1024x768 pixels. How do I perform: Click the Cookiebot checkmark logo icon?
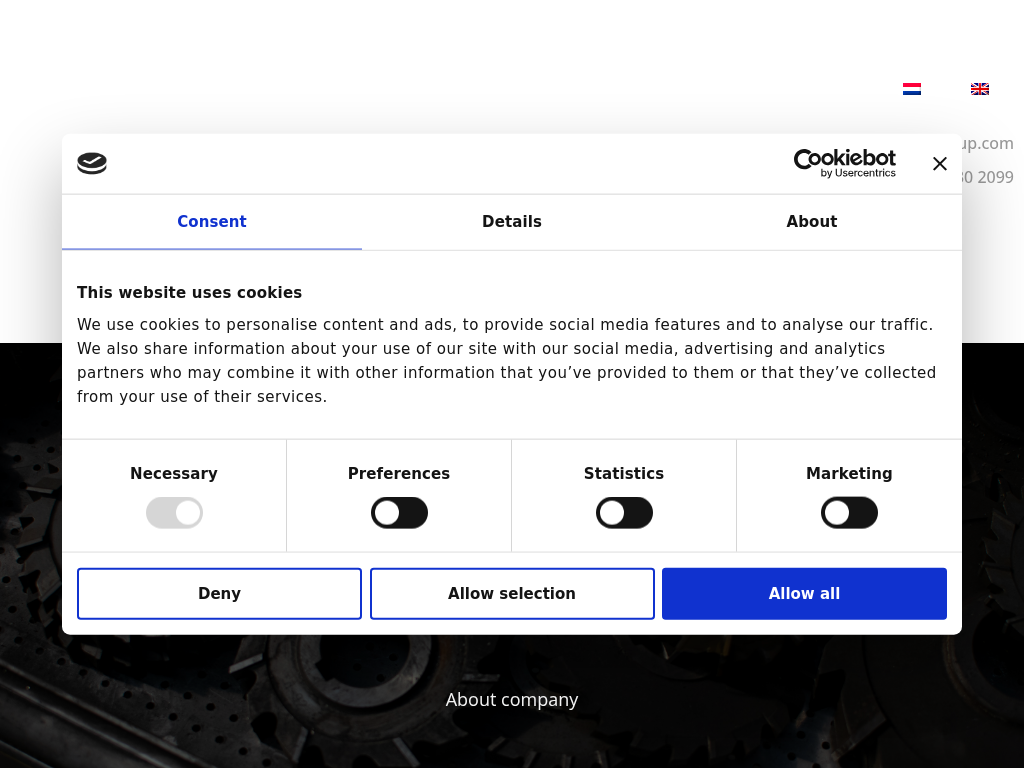[92, 164]
